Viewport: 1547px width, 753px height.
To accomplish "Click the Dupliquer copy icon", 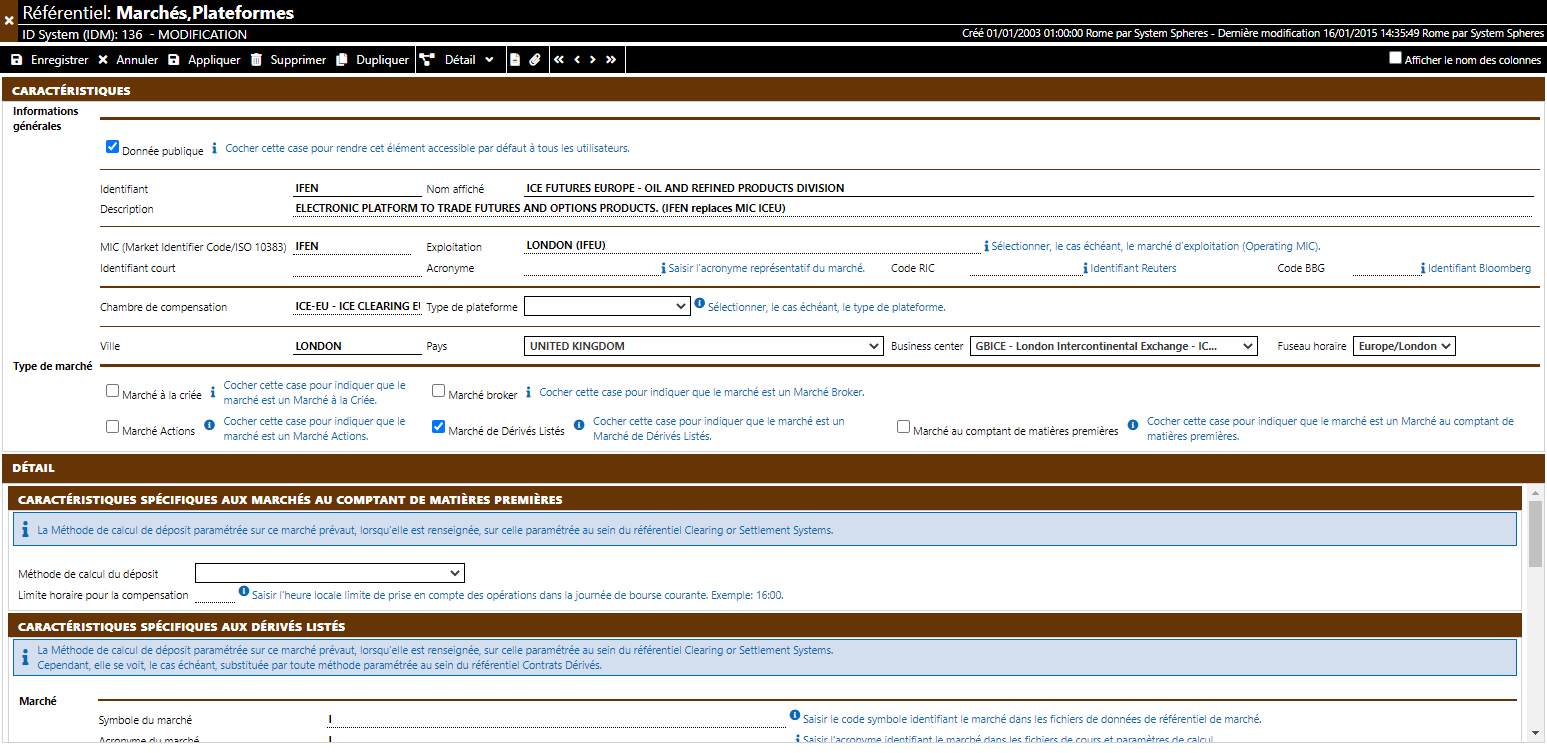I will tap(342, 60).
